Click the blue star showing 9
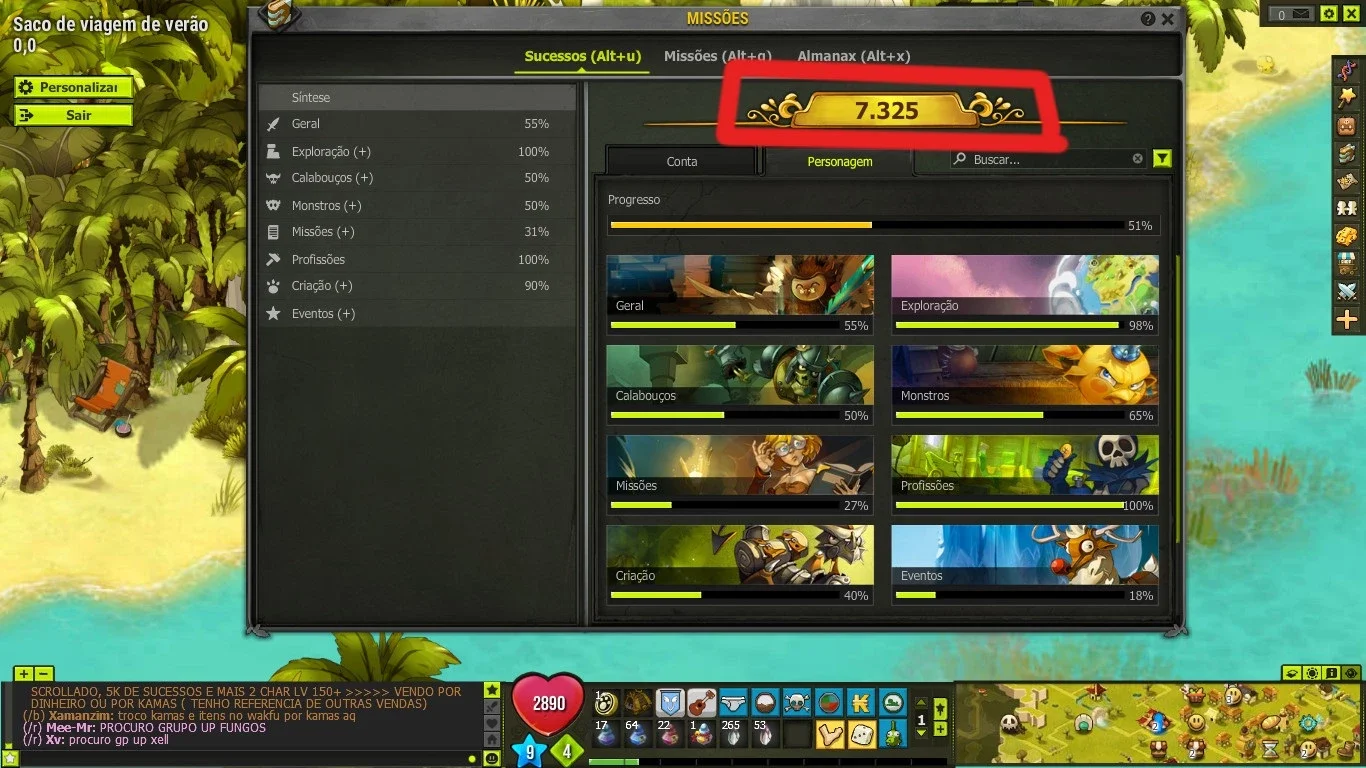This screenshot has height=768, width=1366. [x=529, y=750]
